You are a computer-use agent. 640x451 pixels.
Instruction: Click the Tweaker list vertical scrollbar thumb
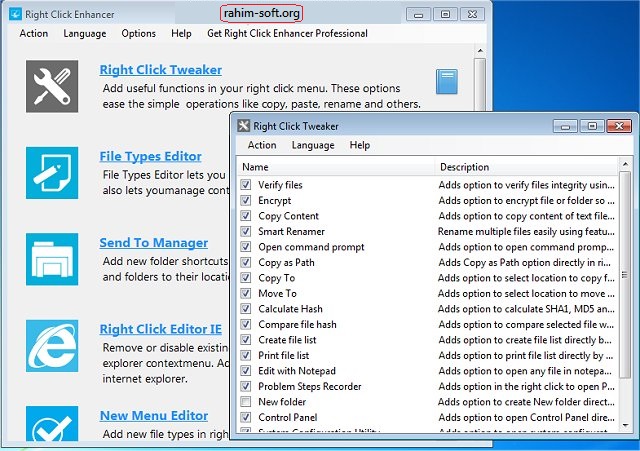point(625,274)
